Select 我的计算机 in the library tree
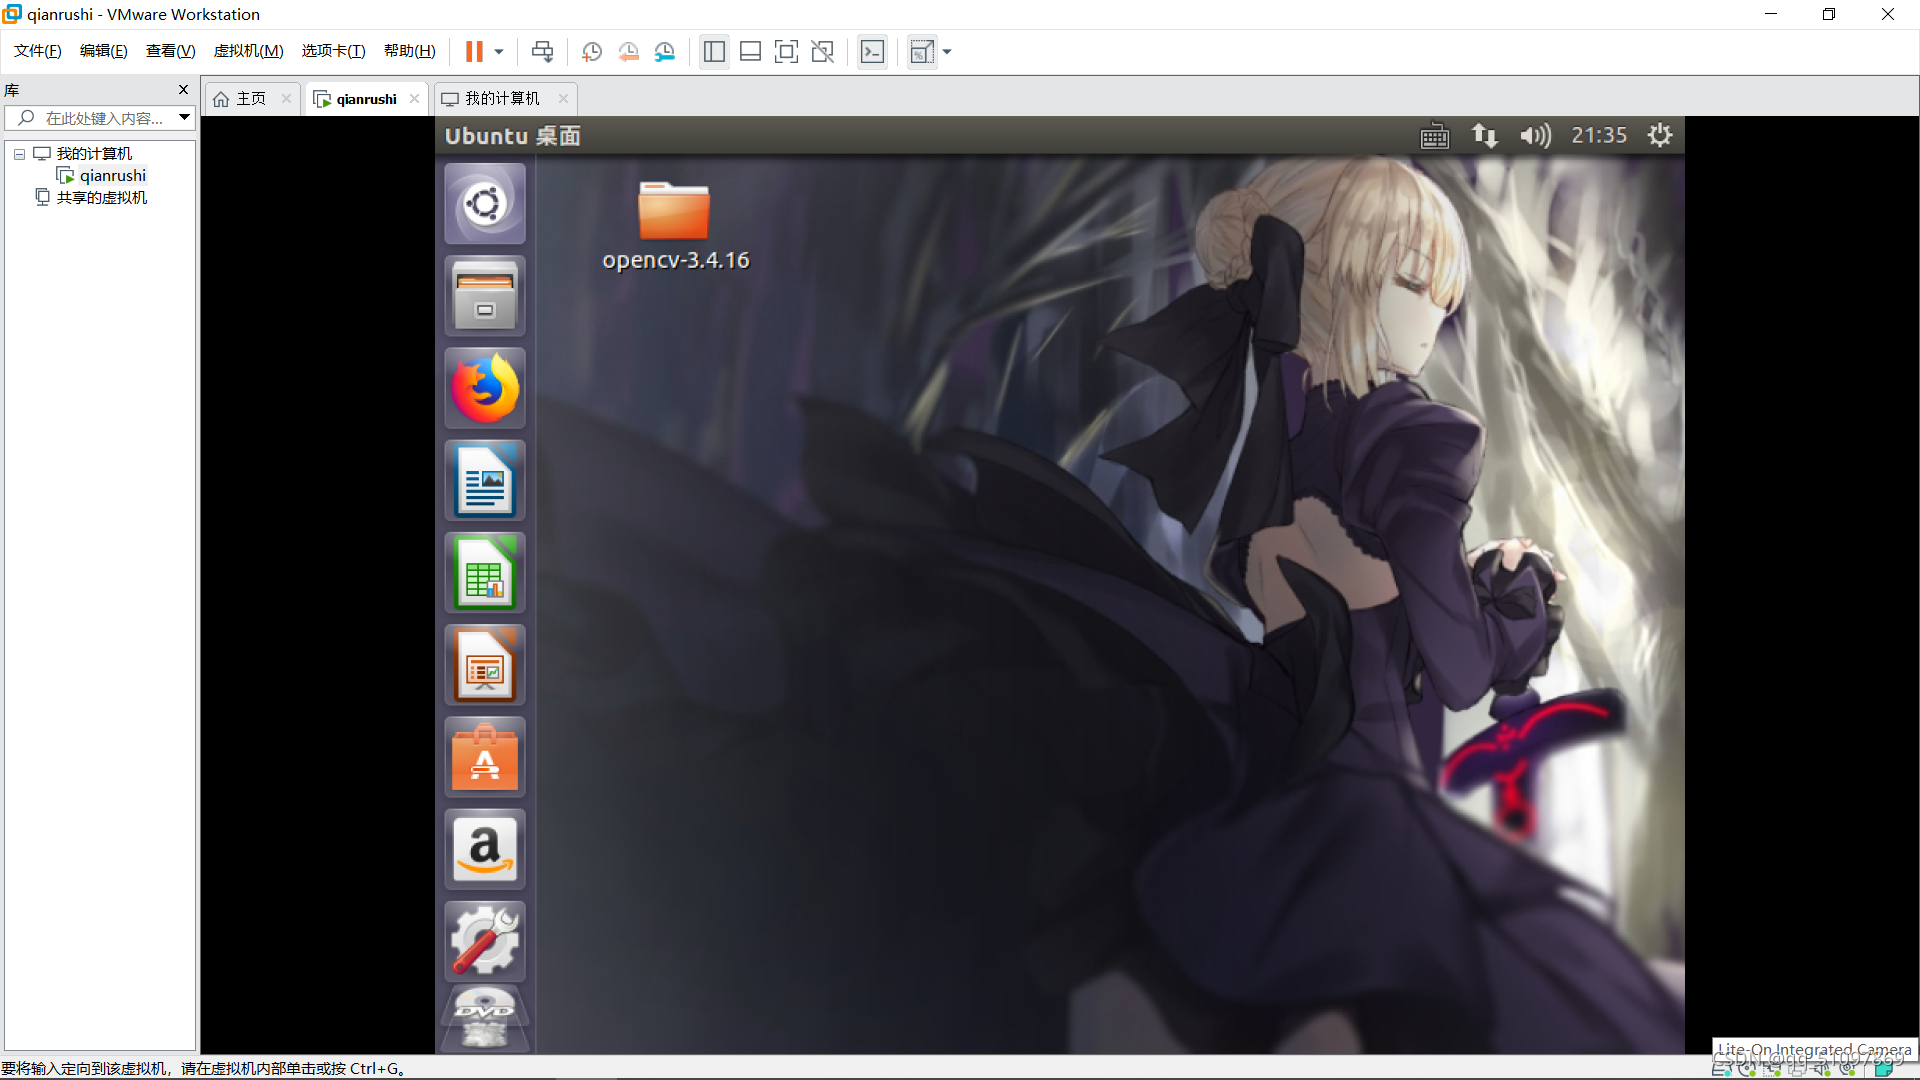Image resolution: width=1920 pixels, height=1080 pixels. pyautogui.click(x=93, y=154)
